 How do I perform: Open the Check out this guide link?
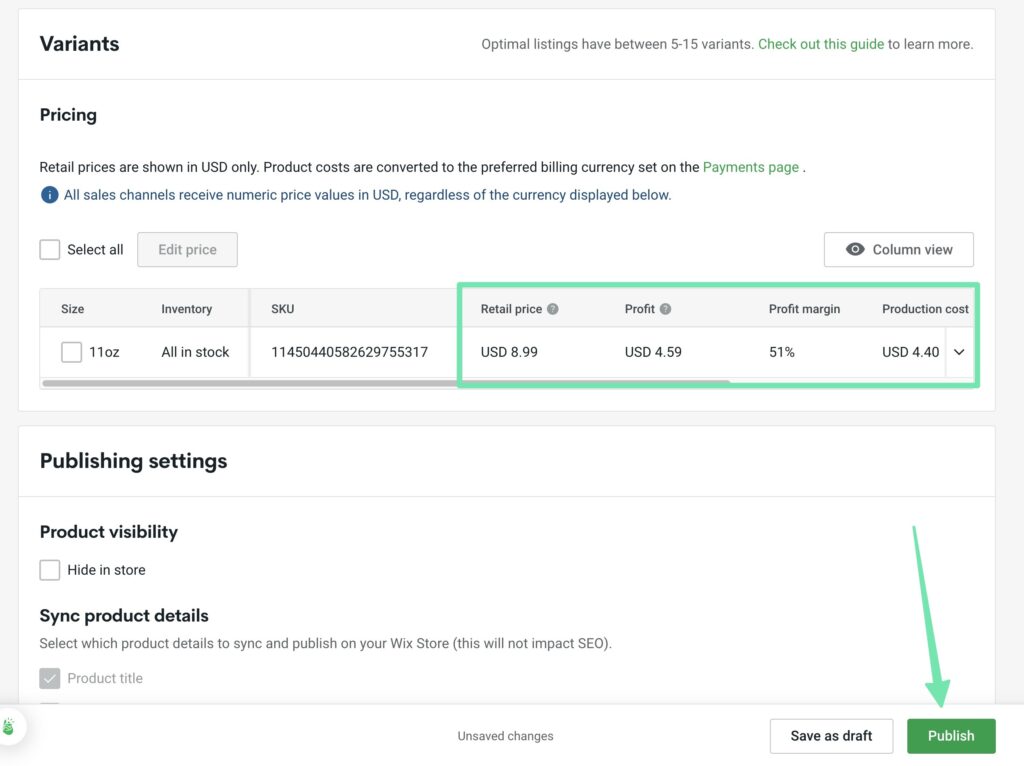(x=820, y=44)
